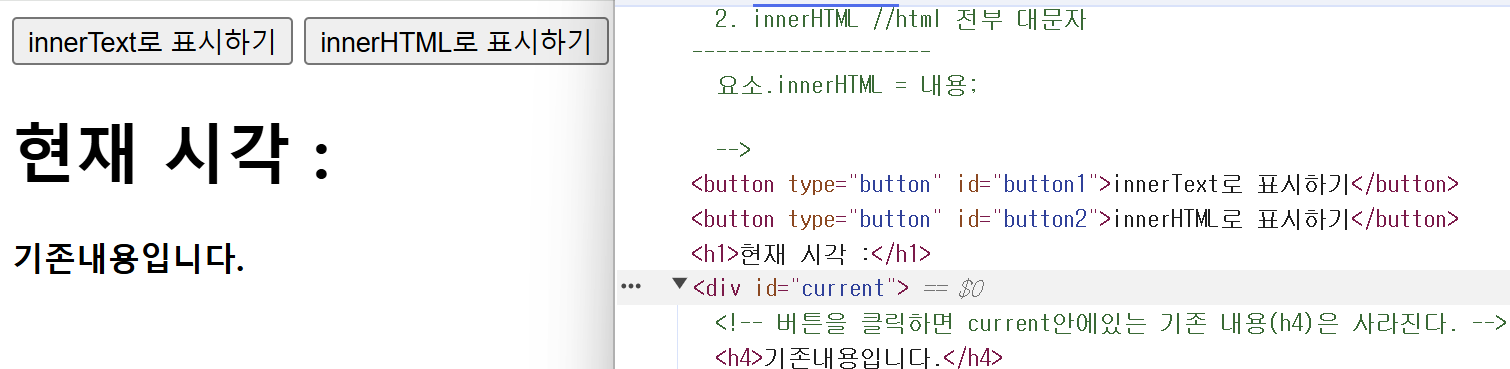Image resolution: width=1510 pixels, height=369 pixels.
Task: Click the comment closing '-->' line
Action: click(733, 150)
